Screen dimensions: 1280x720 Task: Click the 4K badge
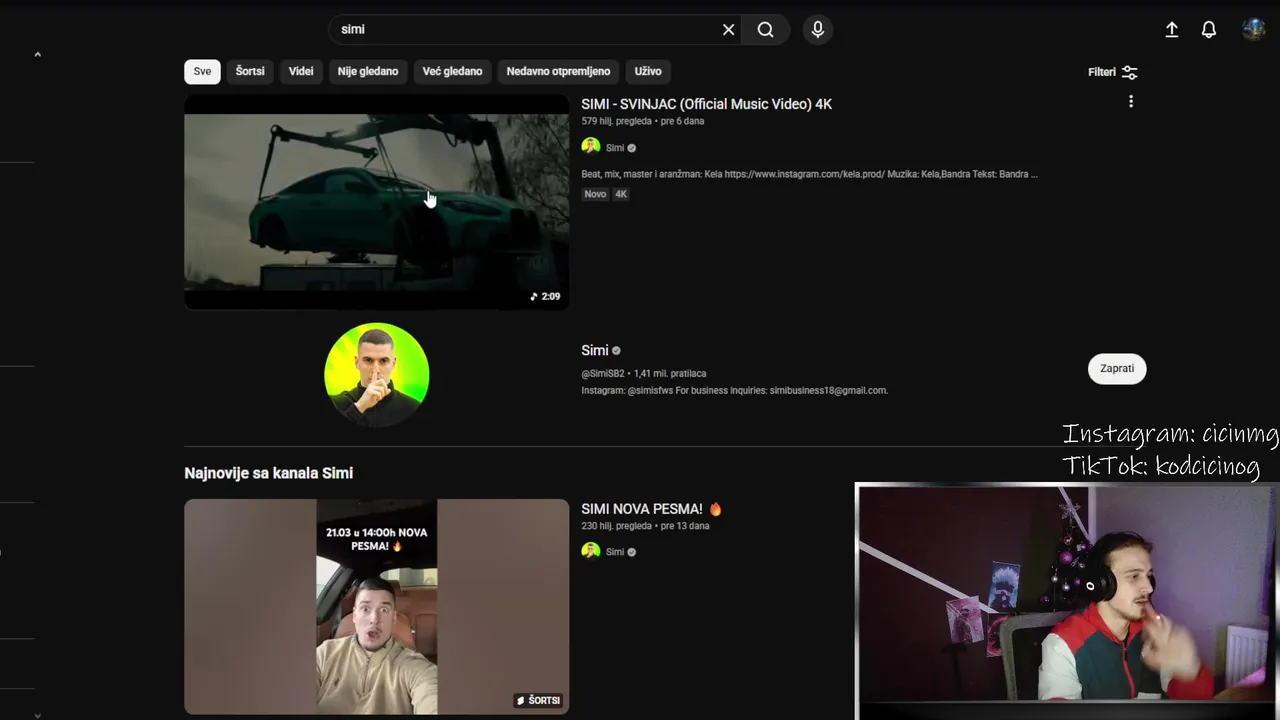click(x=621, y=194)
